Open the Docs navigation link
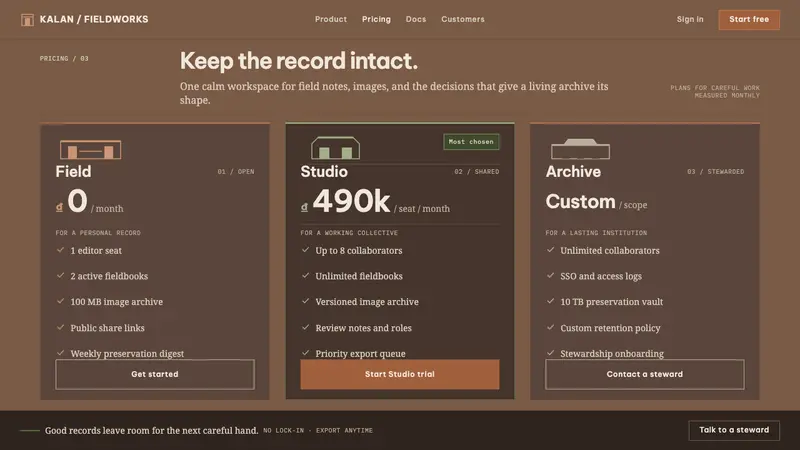This screenshot has height=450, width=800. tap(416, 19)
